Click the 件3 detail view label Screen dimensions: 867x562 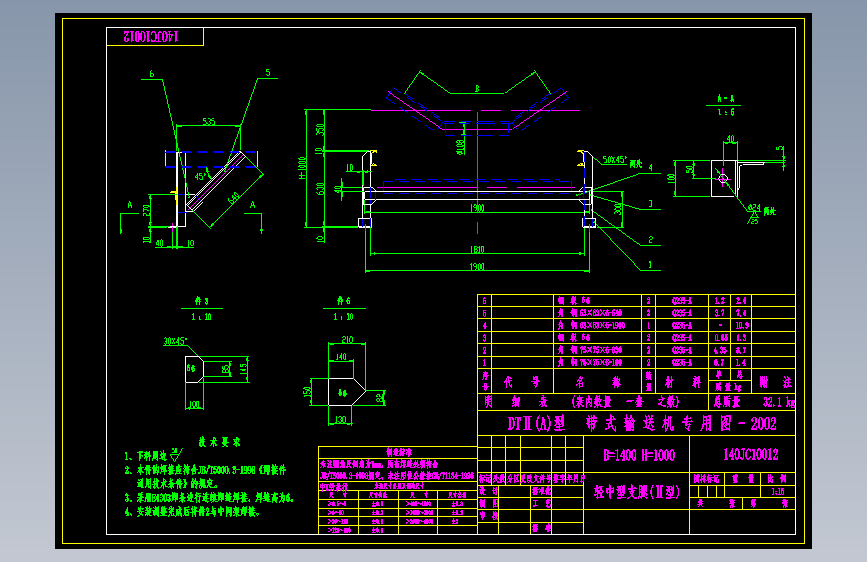pos(201,301)
